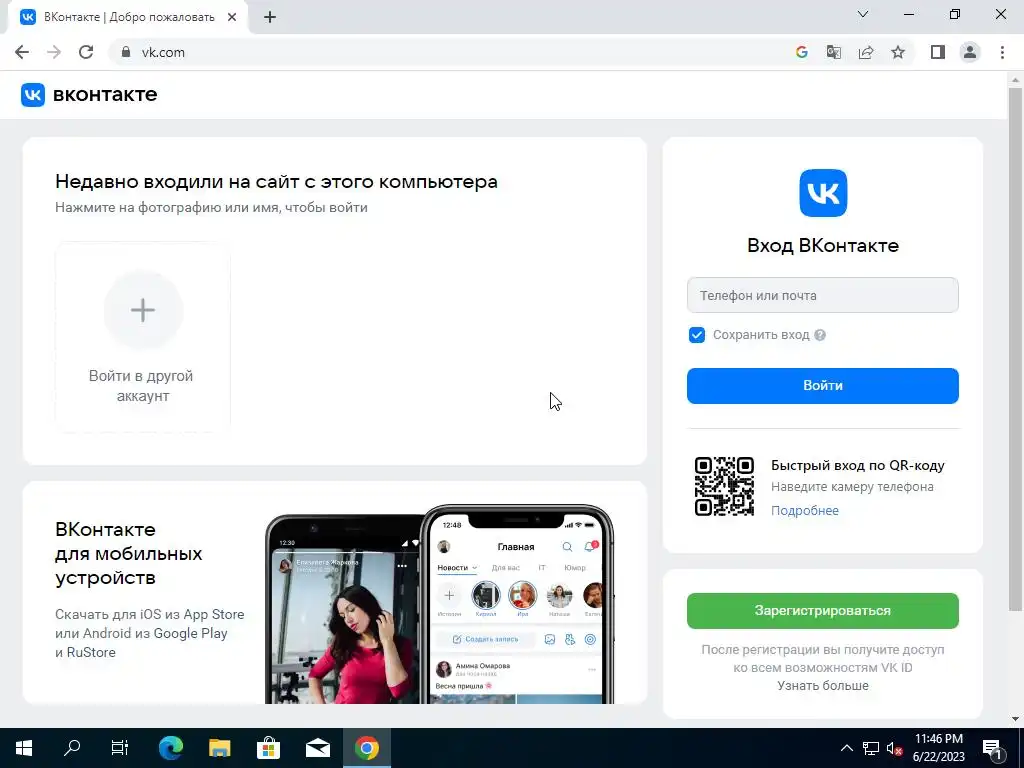Show hidden system tray icons chevron
Viewport: 1024px width, 768px height.
(846, 748)
